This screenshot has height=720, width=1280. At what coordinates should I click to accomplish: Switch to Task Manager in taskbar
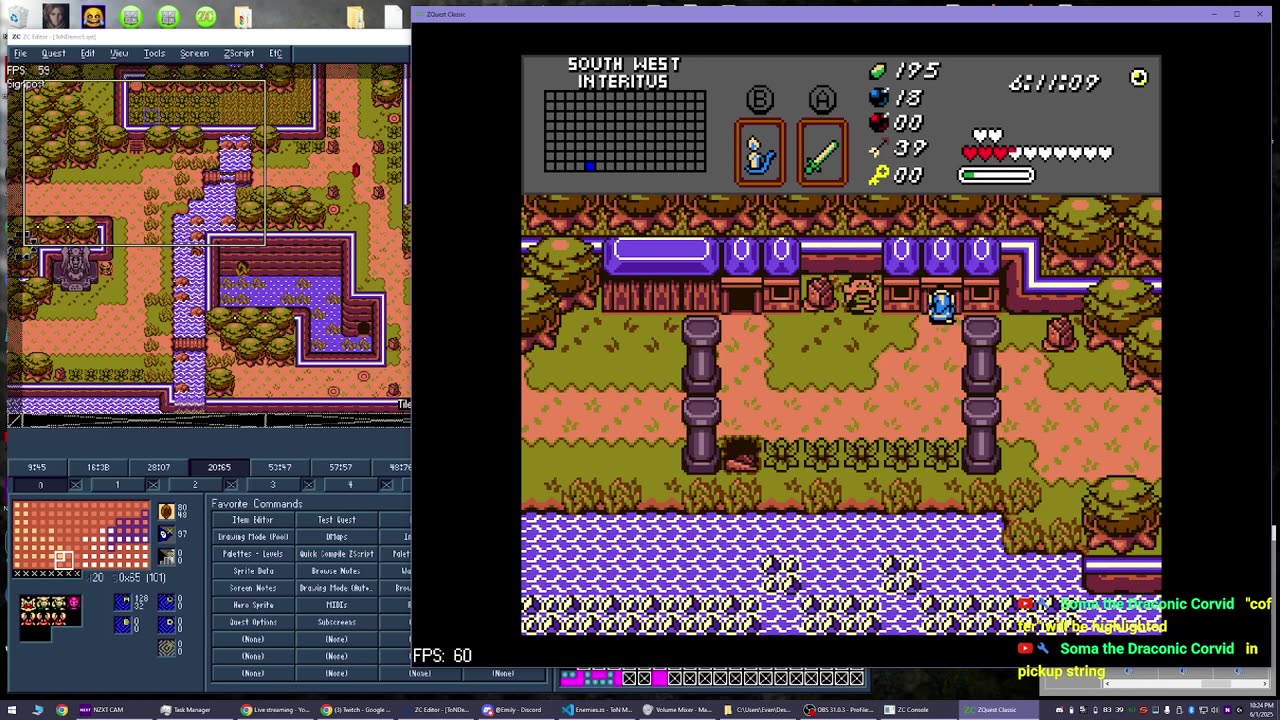pyautogui.click(x=188, y=710)
